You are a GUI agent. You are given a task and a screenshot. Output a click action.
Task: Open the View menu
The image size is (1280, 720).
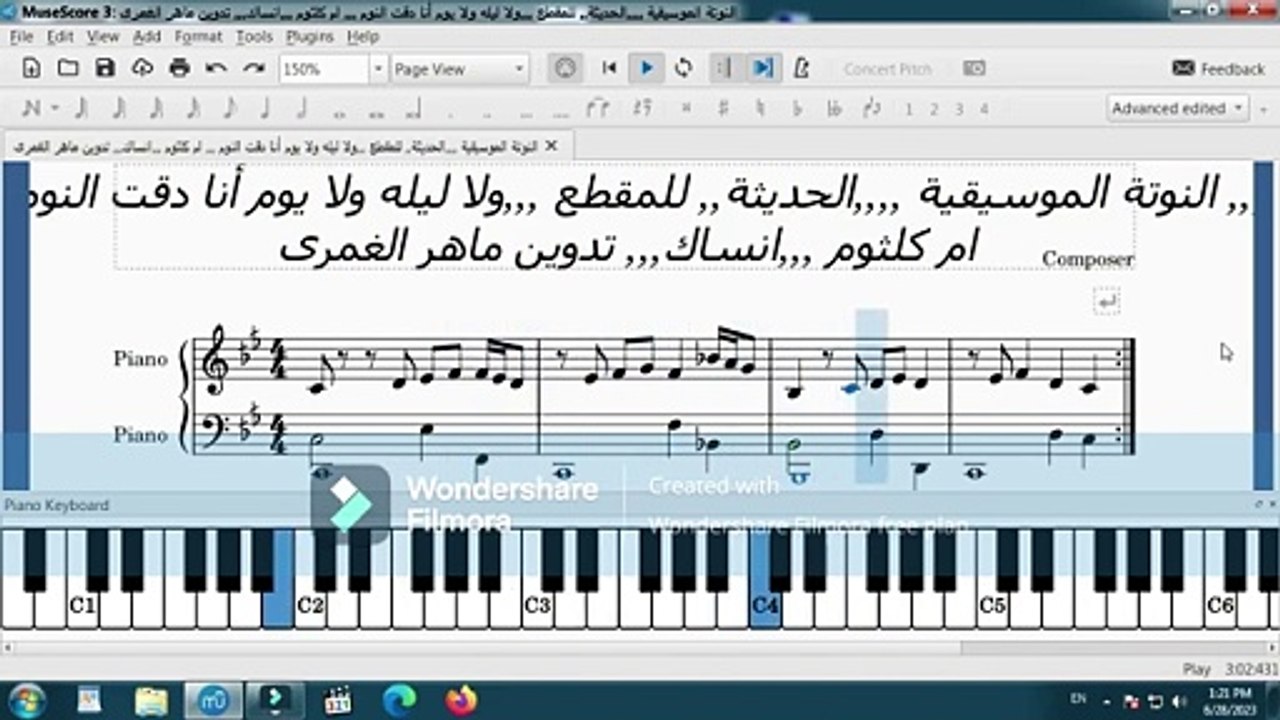103,36
